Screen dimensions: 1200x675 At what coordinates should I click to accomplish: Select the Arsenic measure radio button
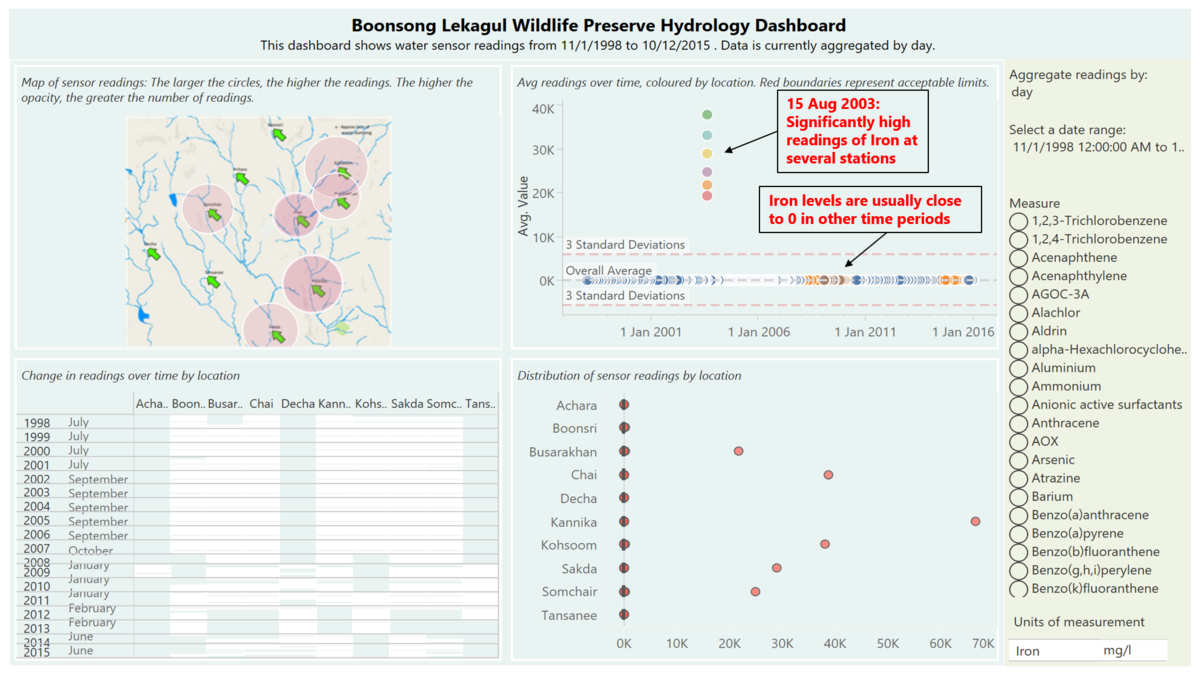click(x=1018, y=460)
